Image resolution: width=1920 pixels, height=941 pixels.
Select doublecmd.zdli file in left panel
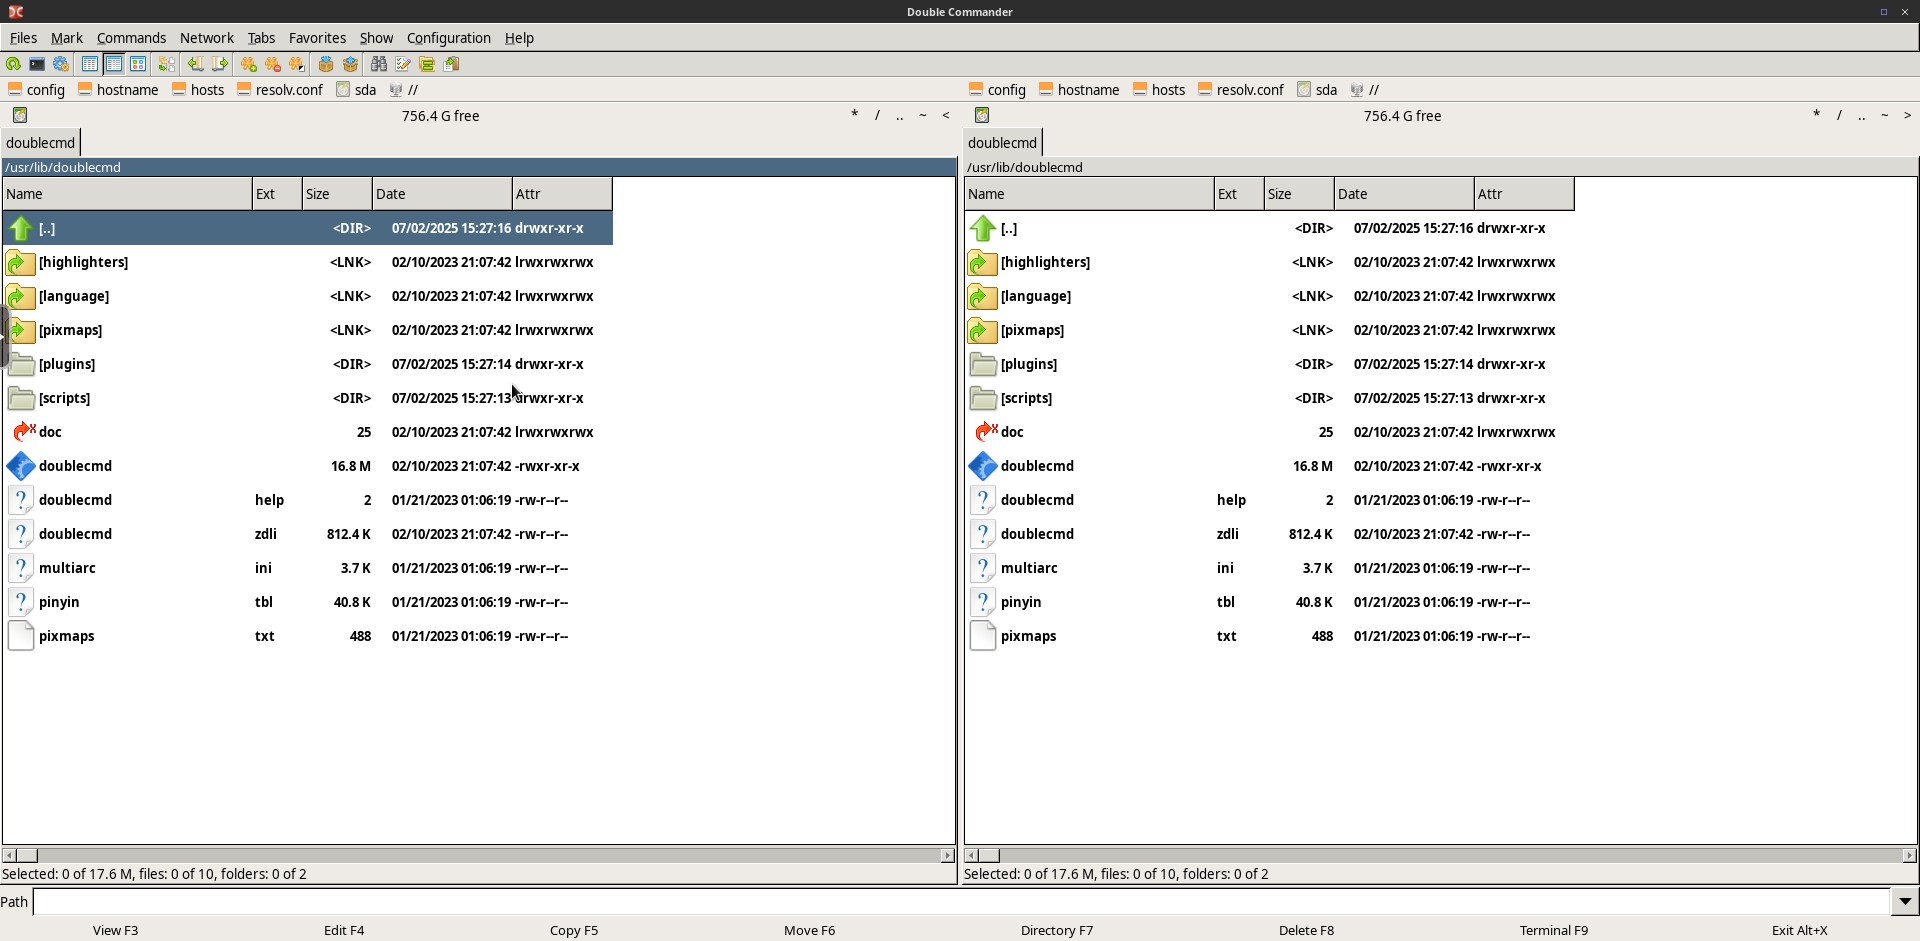(308, 534)
